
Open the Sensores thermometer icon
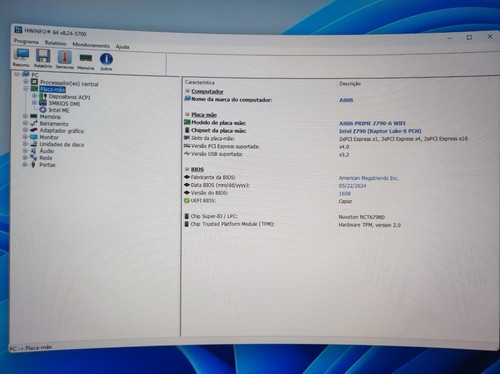click(x=65, y=60)
